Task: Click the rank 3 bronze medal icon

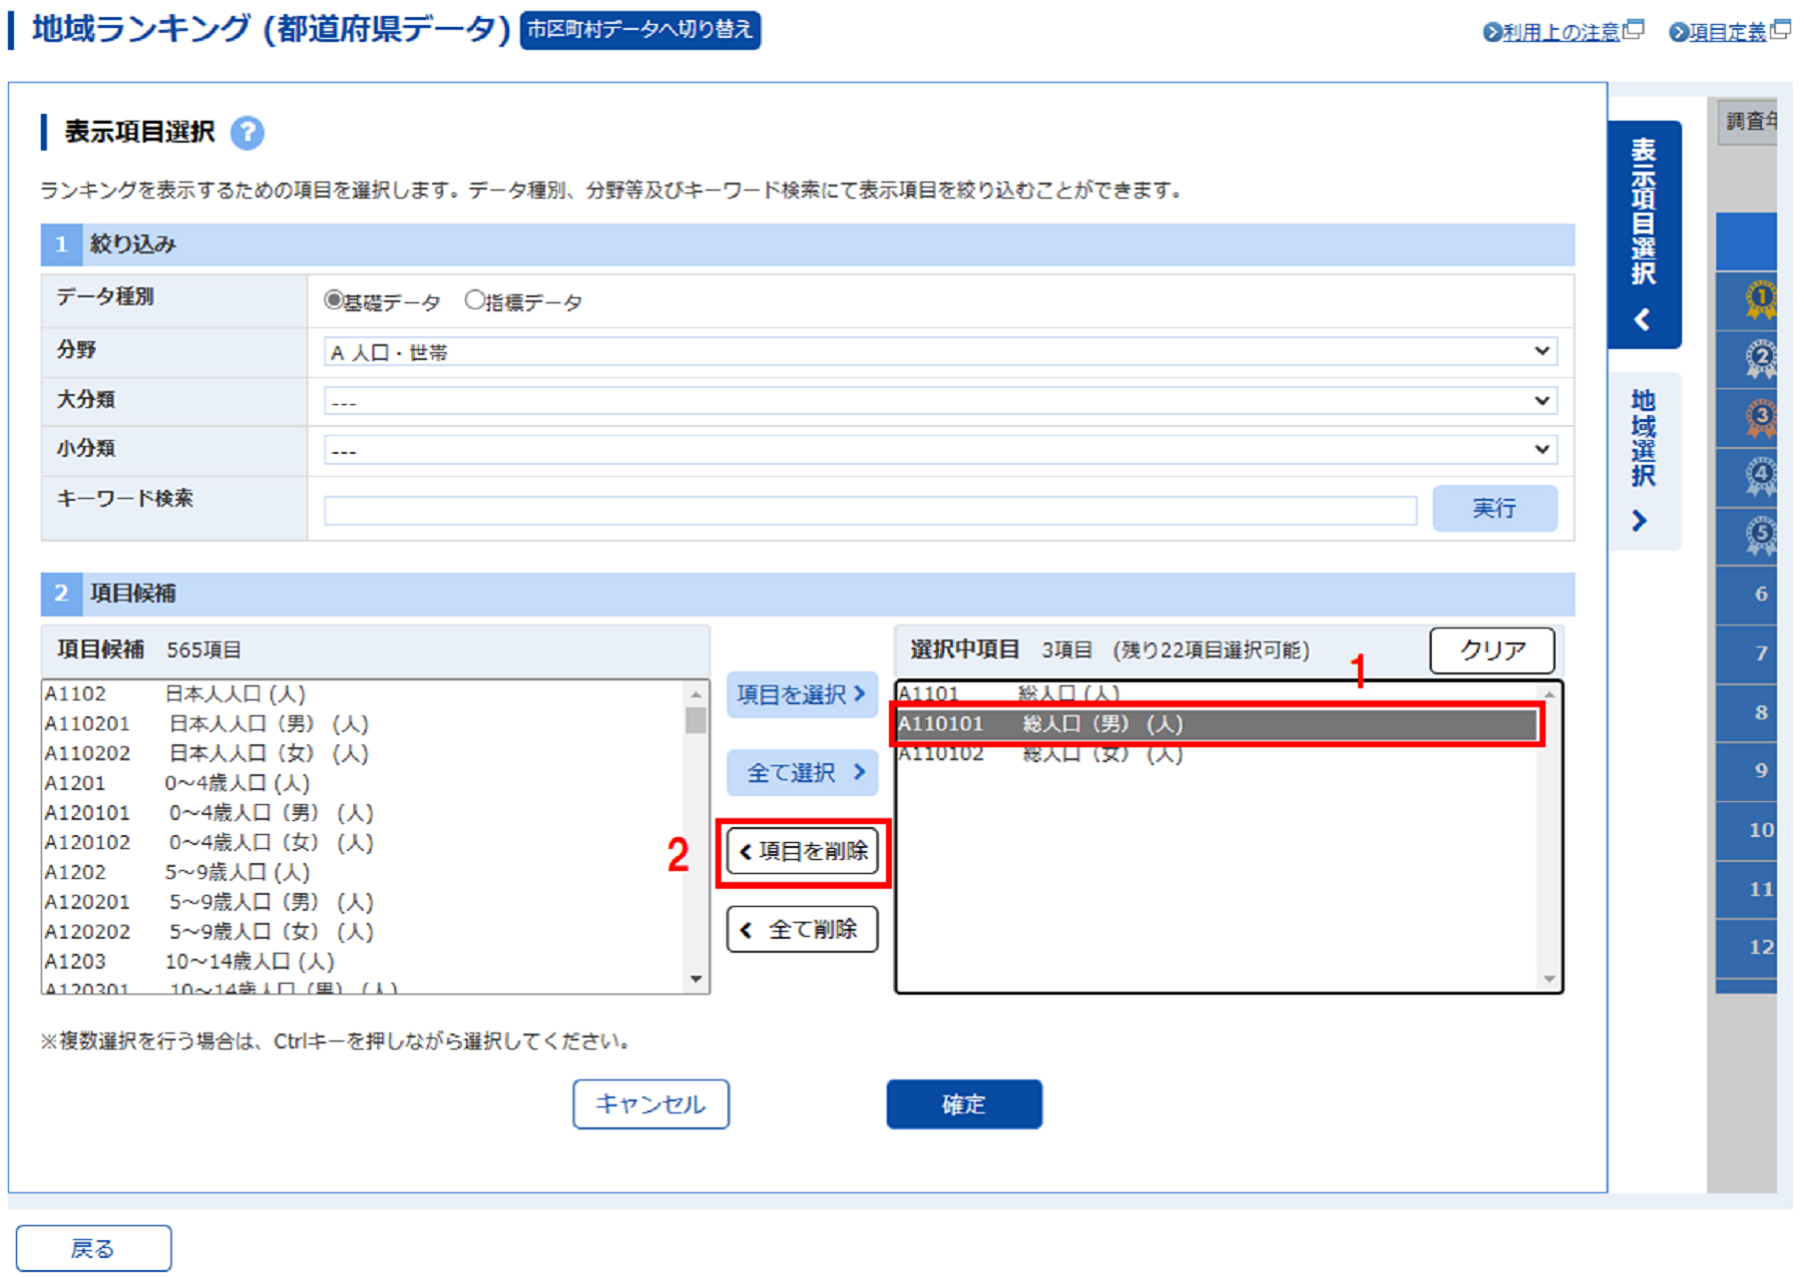Action: tap(1761, 418)
